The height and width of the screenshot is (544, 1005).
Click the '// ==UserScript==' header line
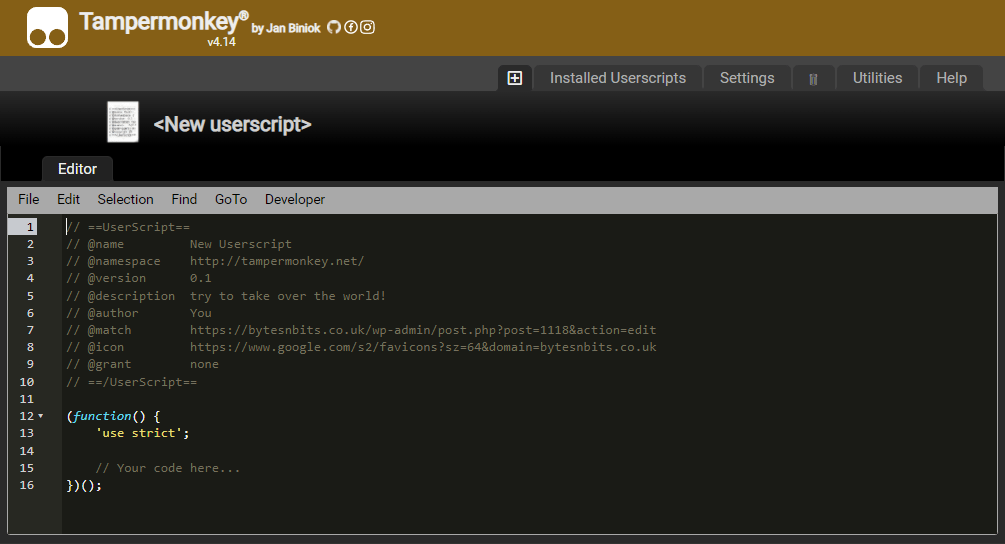[128, 227]
